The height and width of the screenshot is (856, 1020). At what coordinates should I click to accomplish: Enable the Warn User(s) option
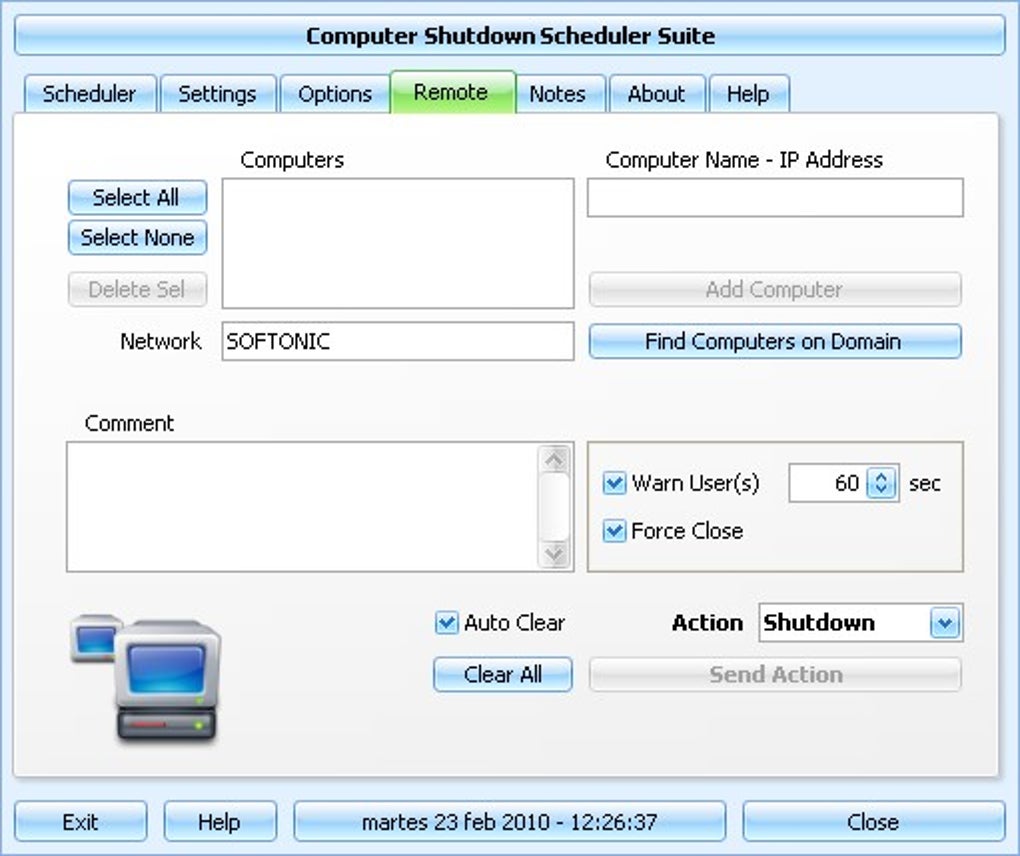613,483
